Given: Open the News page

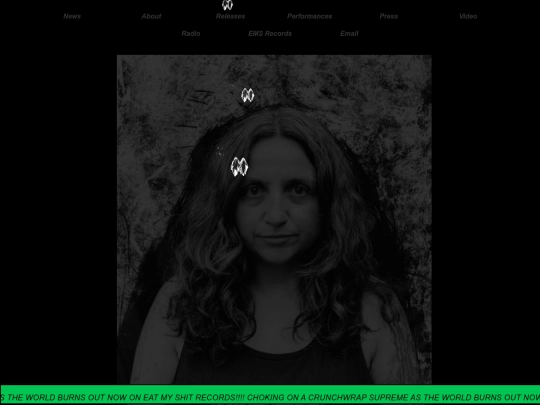Looking at the screenshot, I should (72, 16).
